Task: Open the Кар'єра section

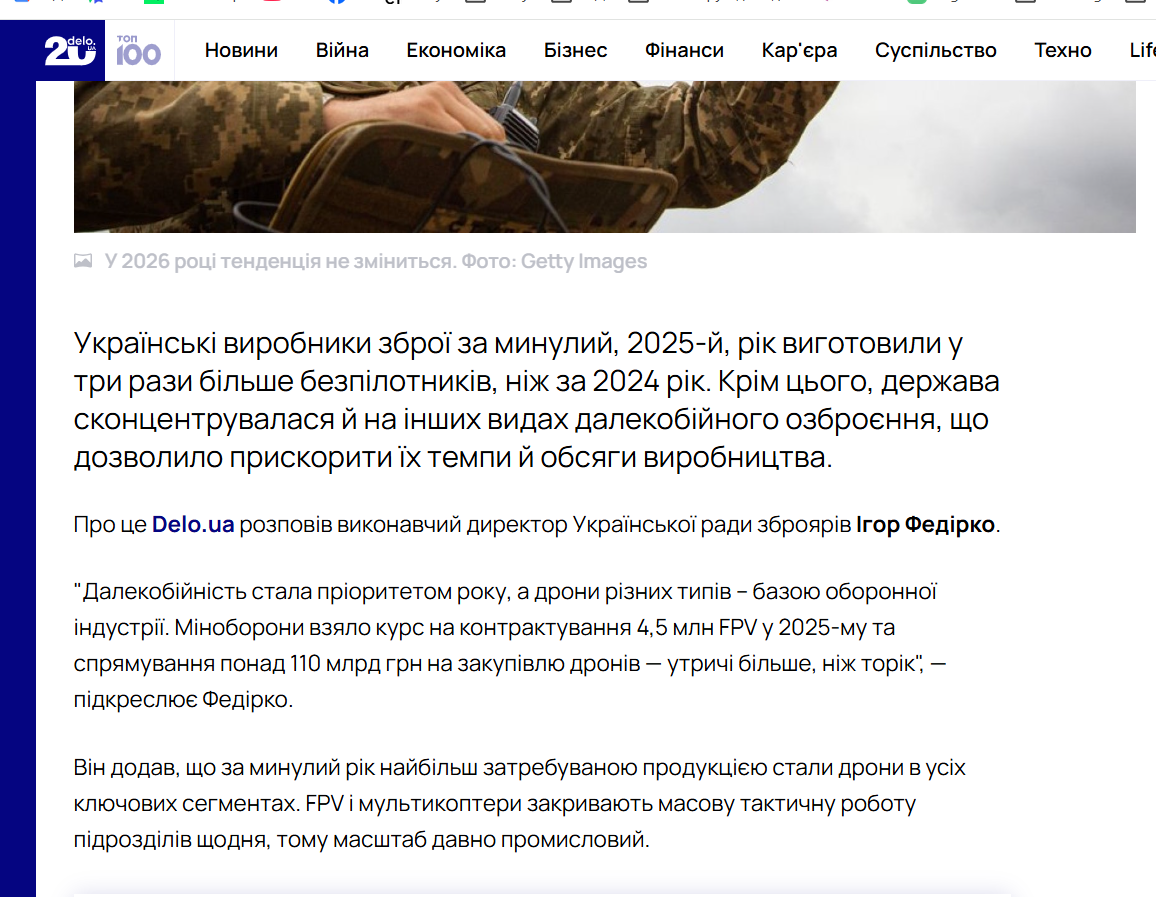Action: pyautogui.click(x=798, y=49)
